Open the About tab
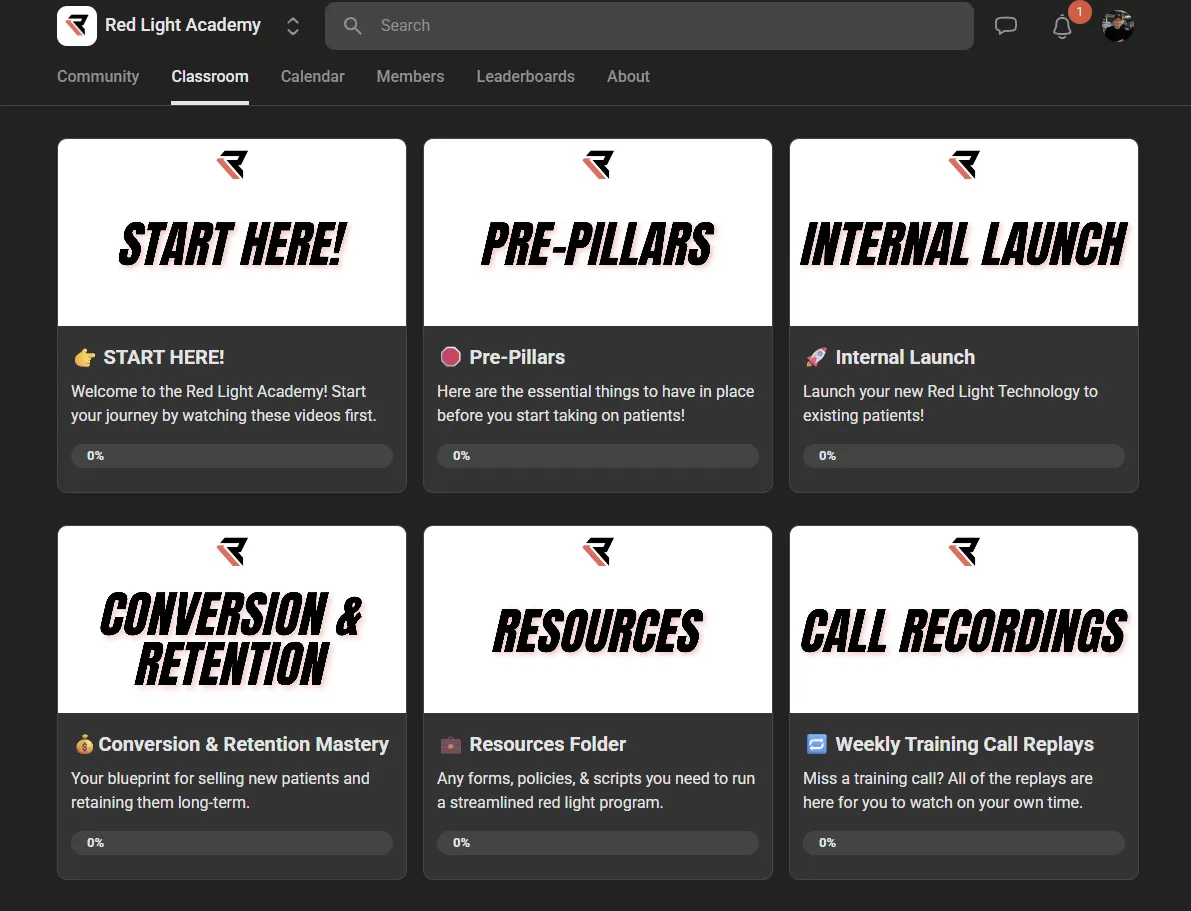 (x=628, y=77)
